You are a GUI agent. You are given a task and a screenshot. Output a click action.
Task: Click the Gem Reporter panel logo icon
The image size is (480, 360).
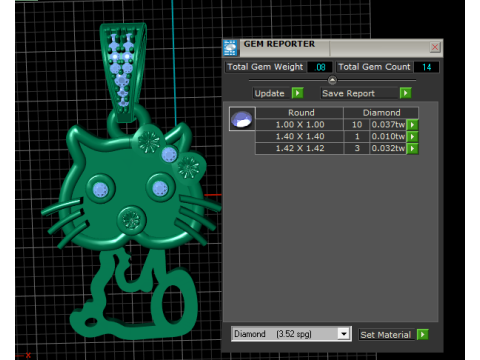[230, 48]
